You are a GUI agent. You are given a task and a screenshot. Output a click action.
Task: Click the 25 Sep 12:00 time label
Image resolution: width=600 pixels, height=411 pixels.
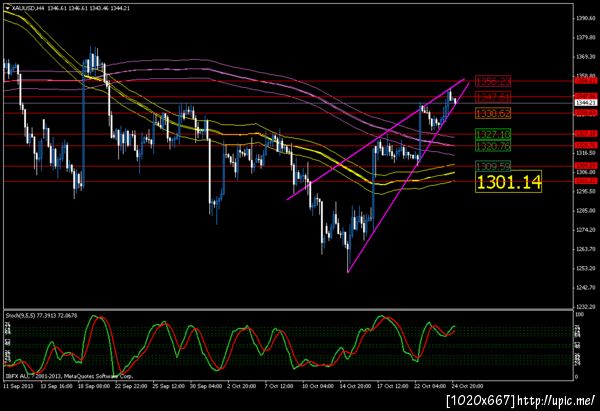tap(168, 386)
